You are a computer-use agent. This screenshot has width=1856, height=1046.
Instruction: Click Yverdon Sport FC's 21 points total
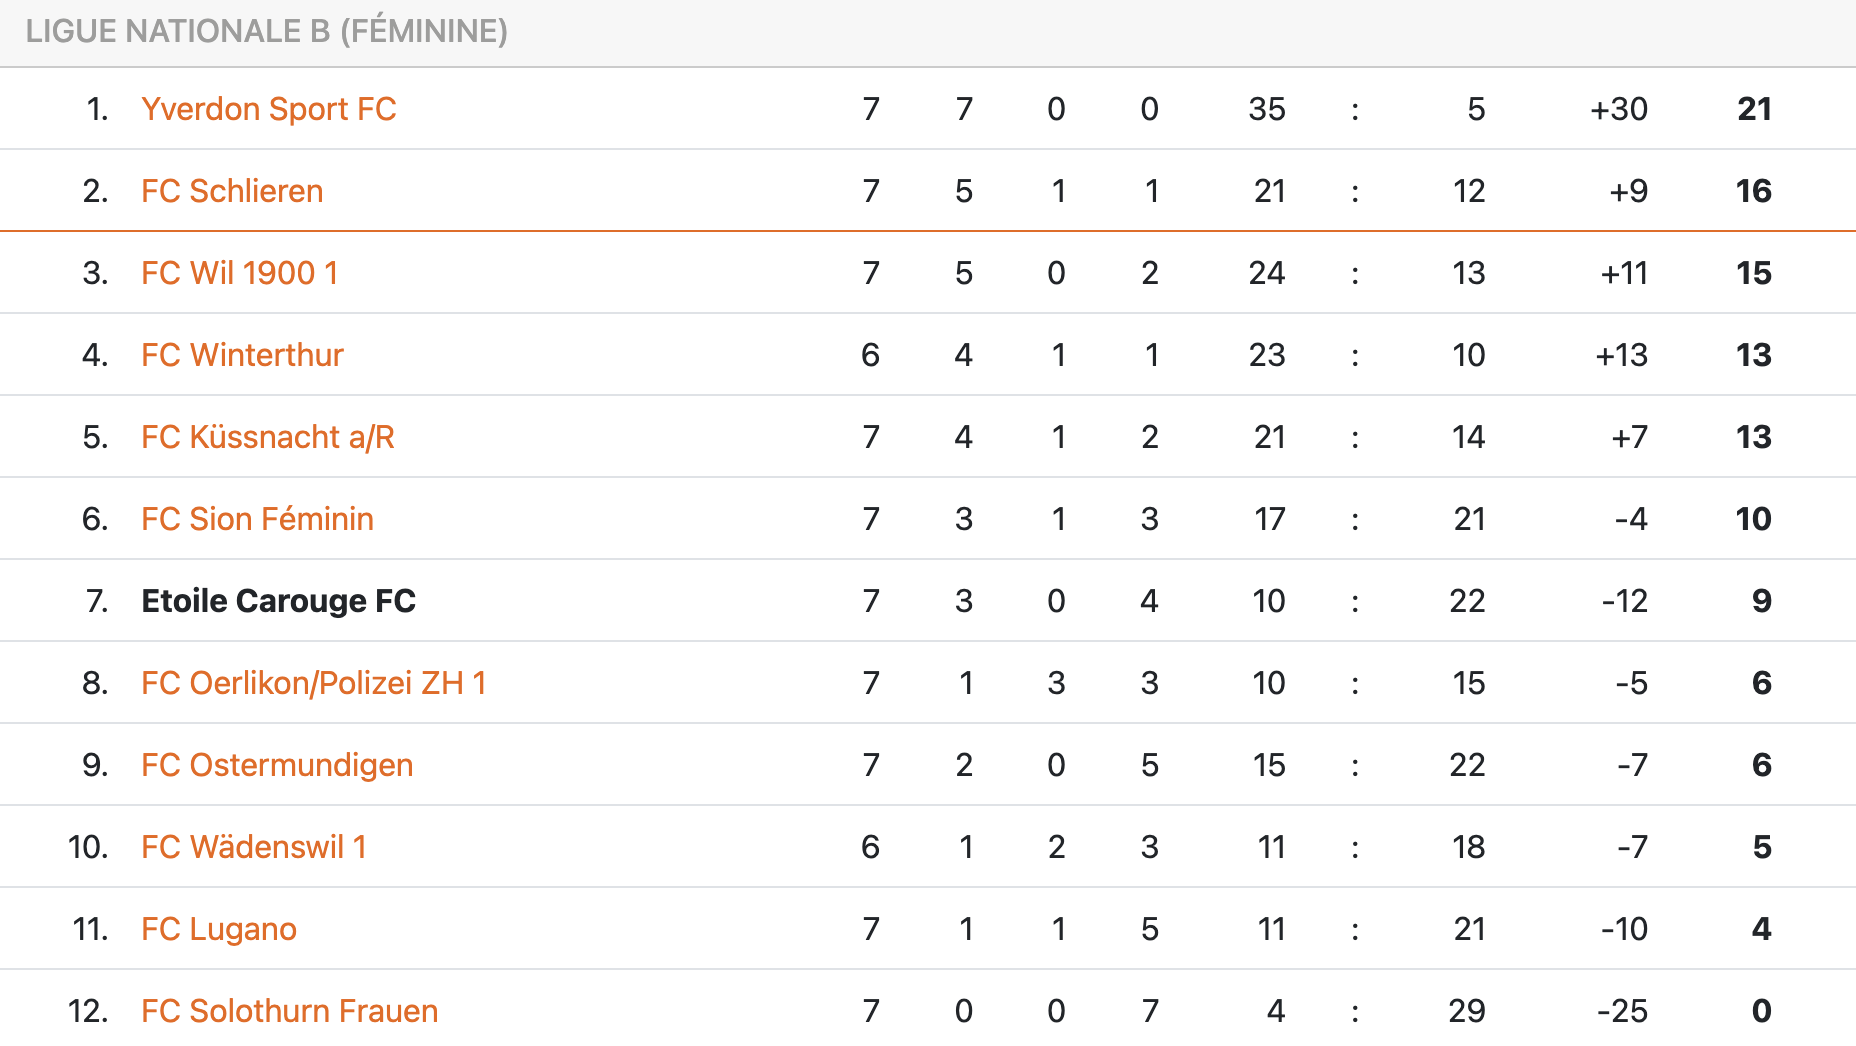1754,109
